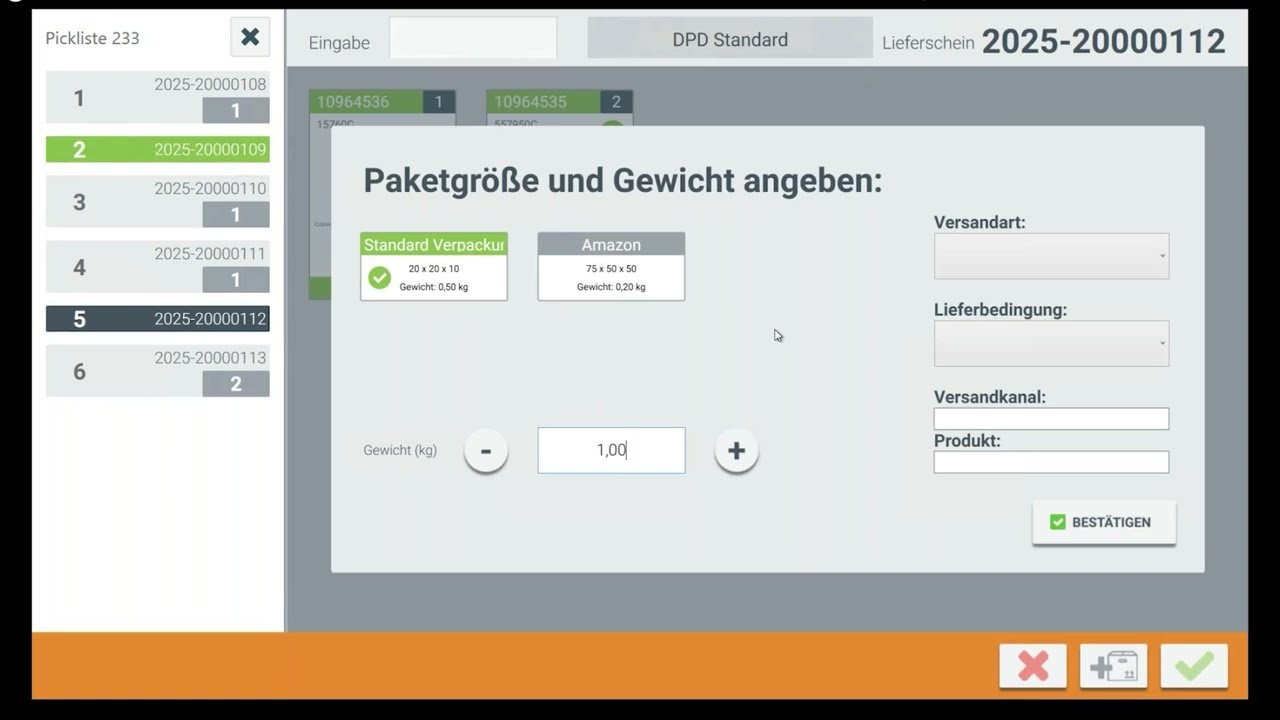Select picklist entry 3 2025-20000110

pos(158,202)
